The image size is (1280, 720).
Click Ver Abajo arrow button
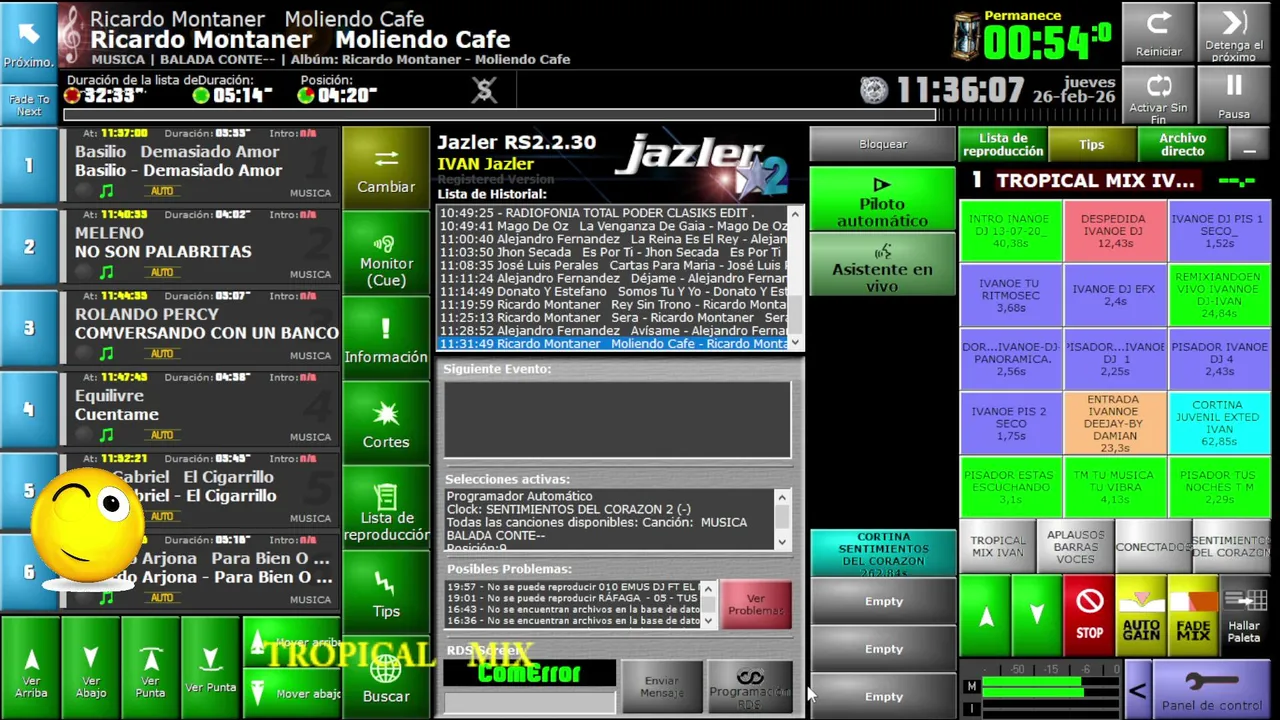[91, 667]
